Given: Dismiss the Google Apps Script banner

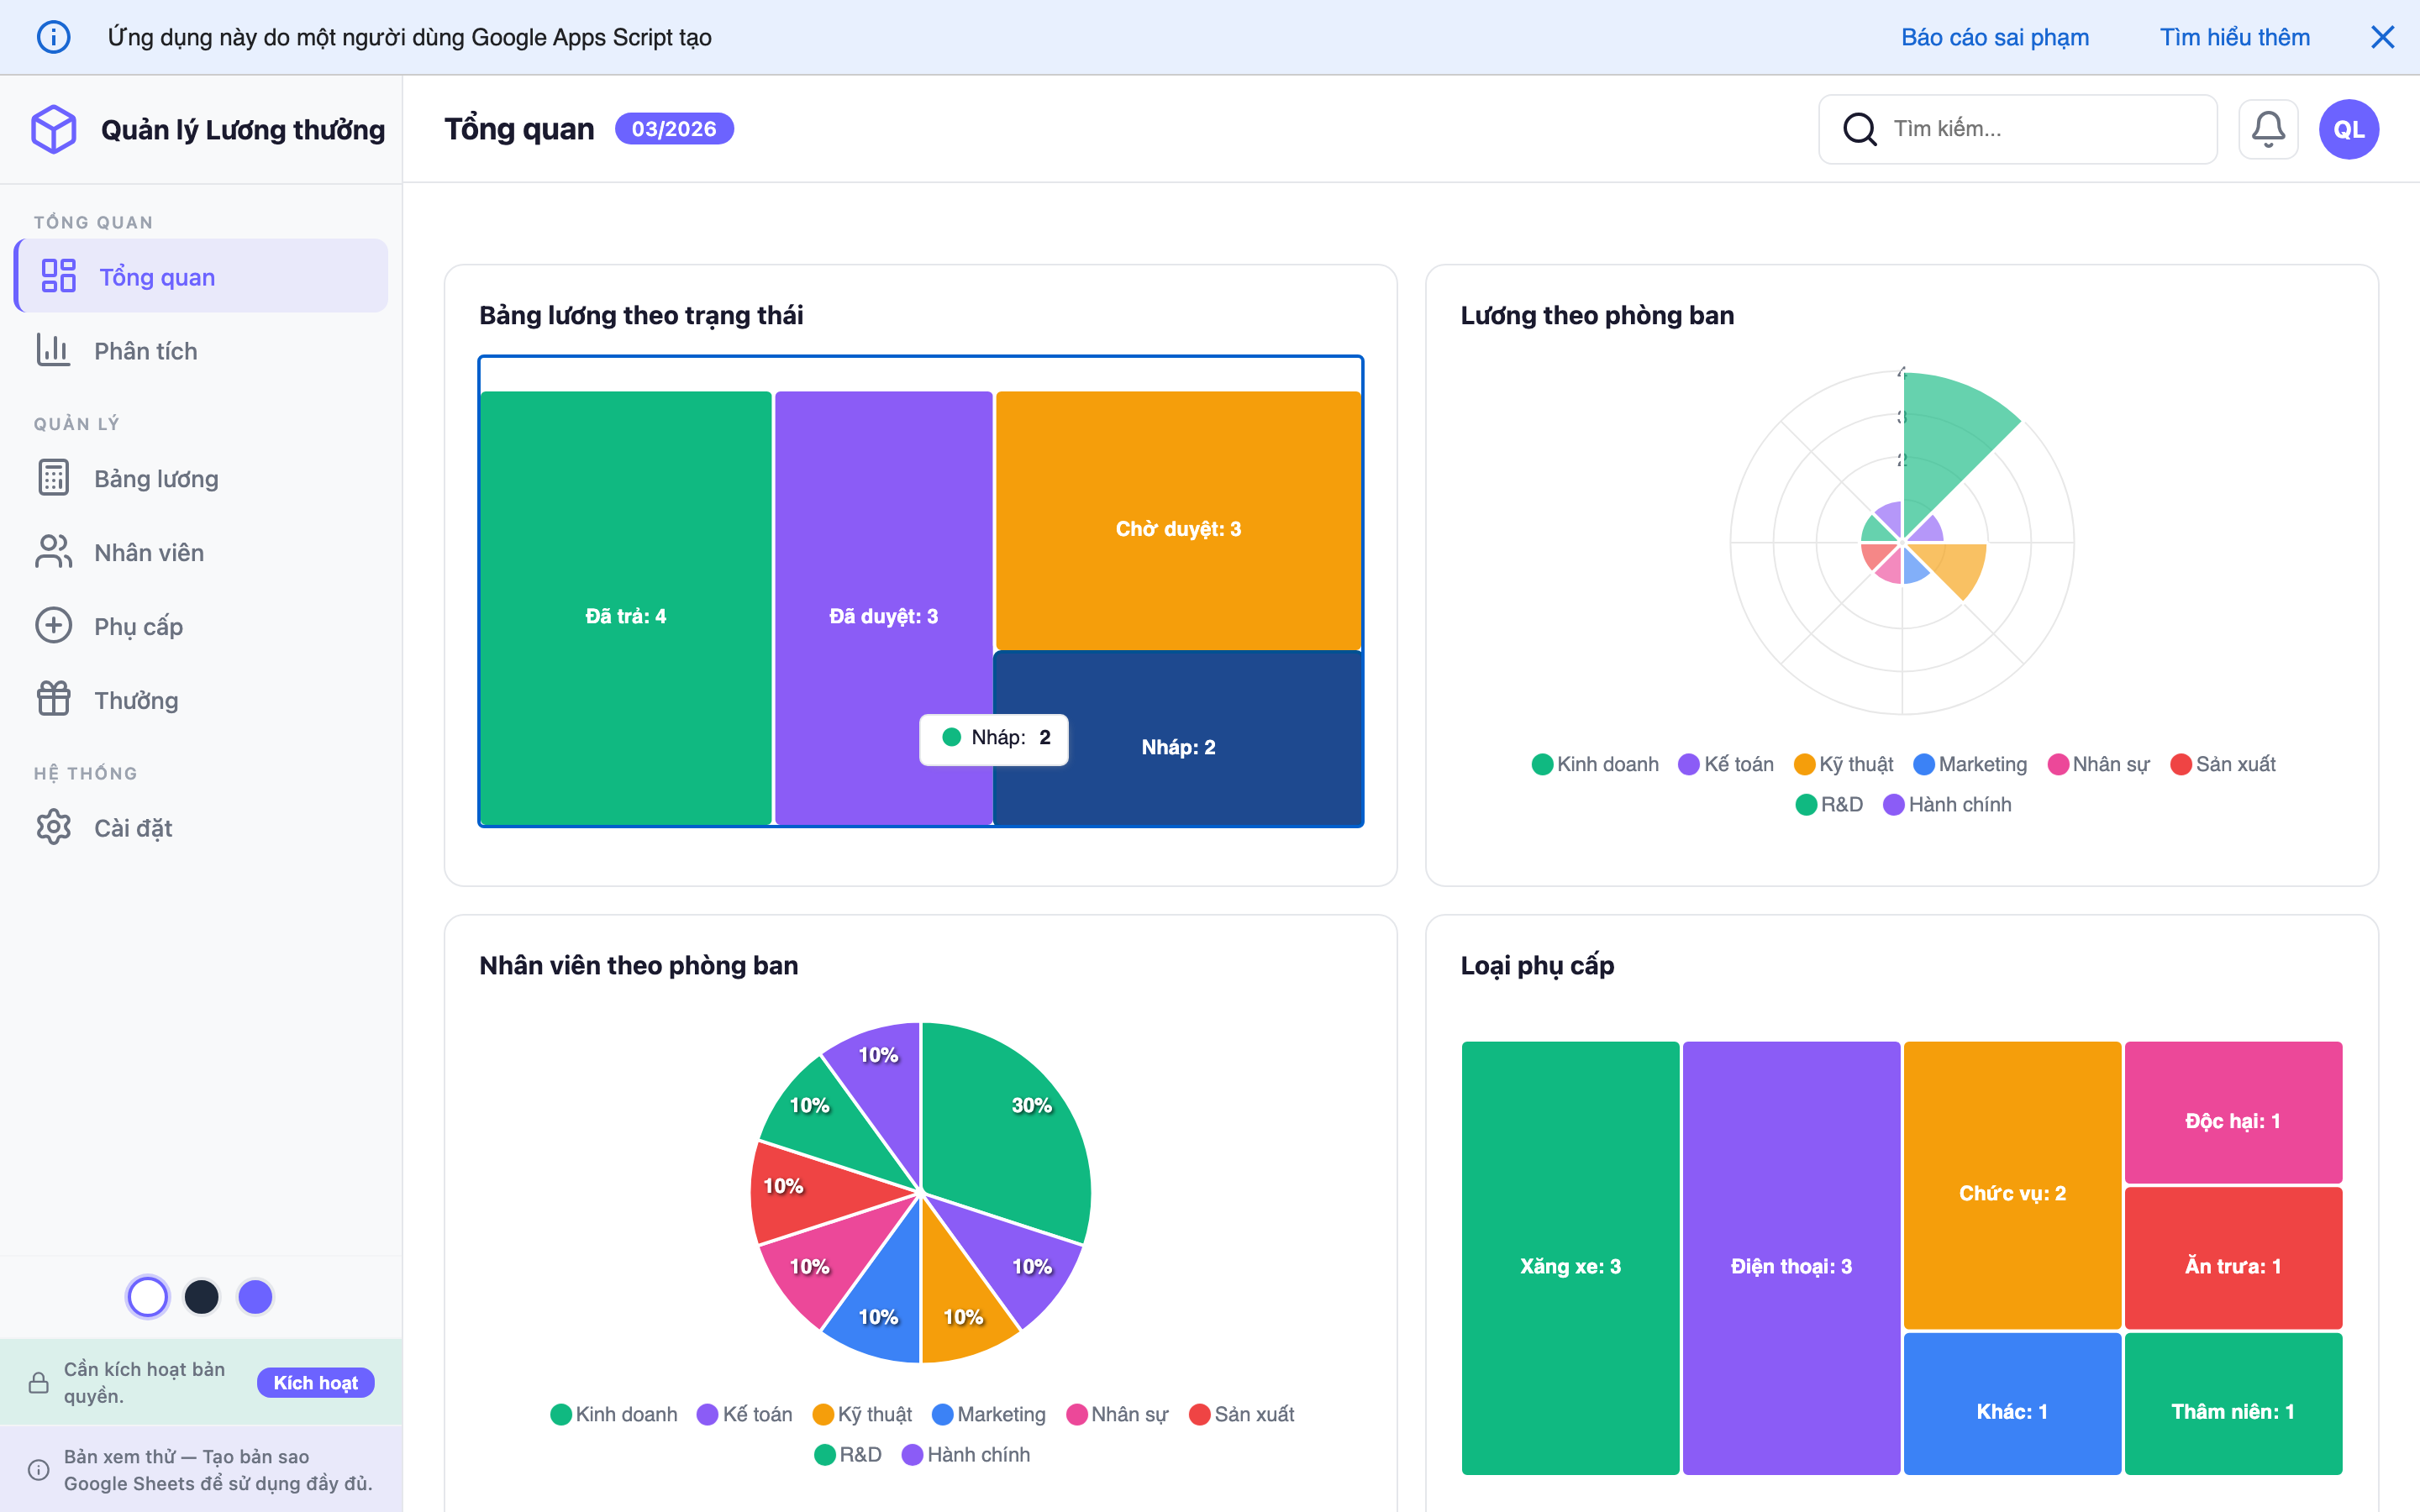Looking at the screenshot, I should click(2382, 37).
